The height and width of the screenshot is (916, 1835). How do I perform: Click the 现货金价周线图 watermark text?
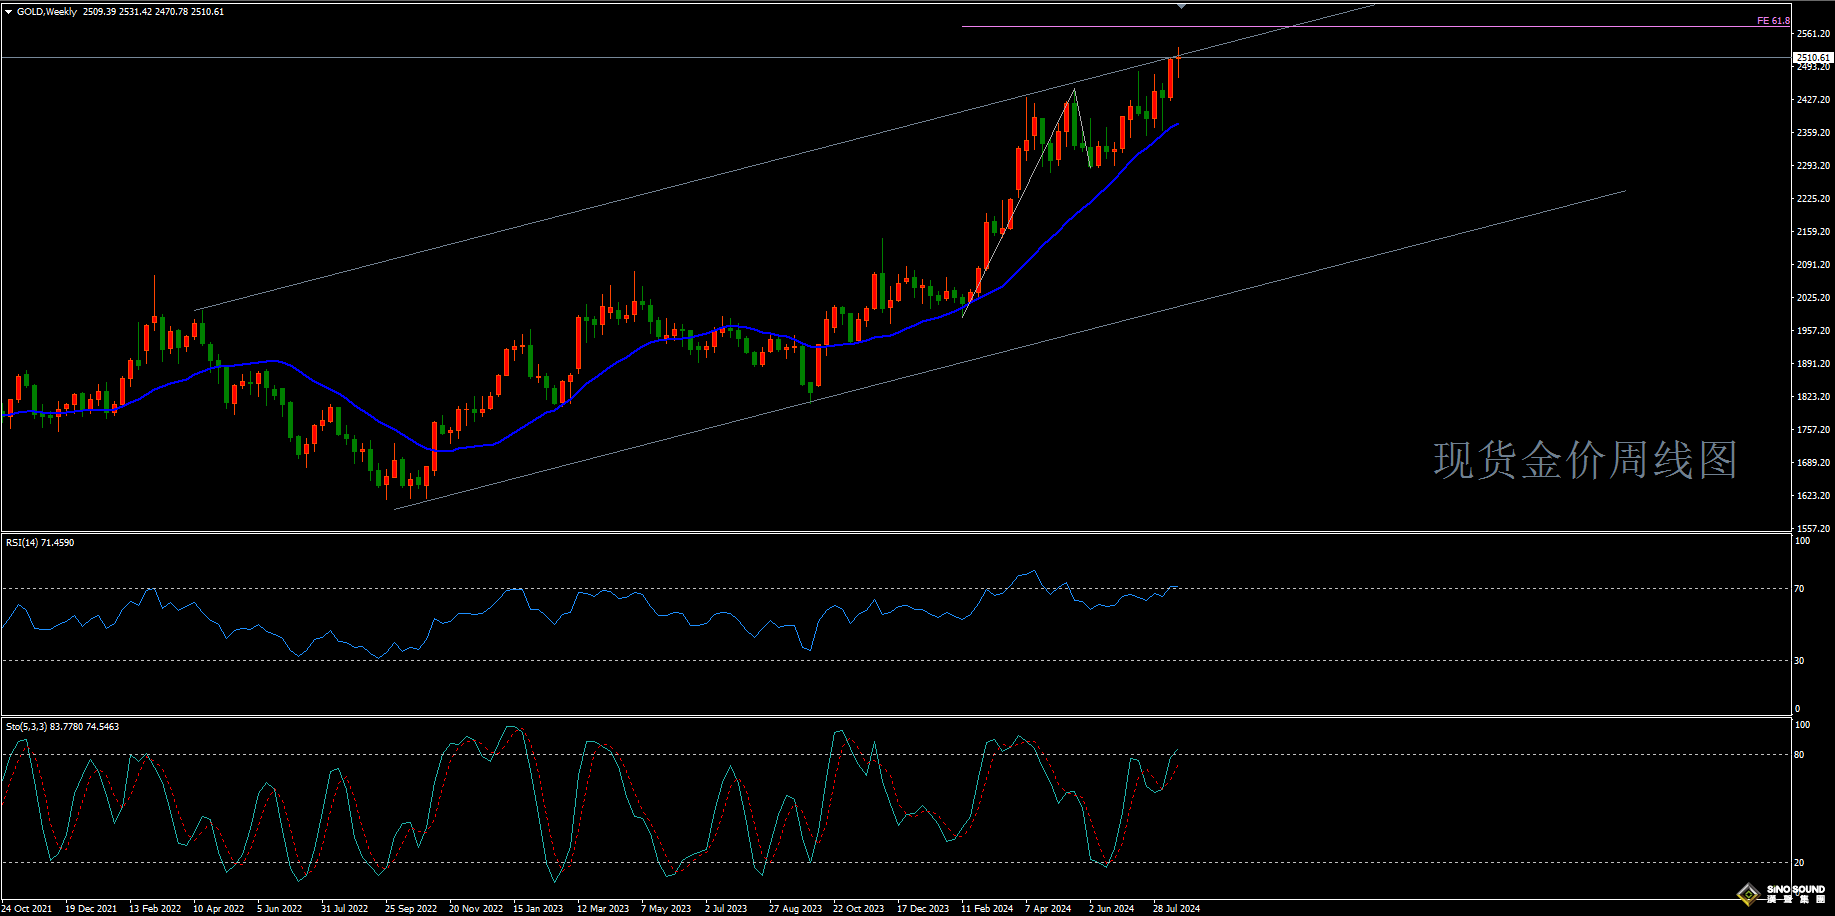click(x=1585, y=460)
